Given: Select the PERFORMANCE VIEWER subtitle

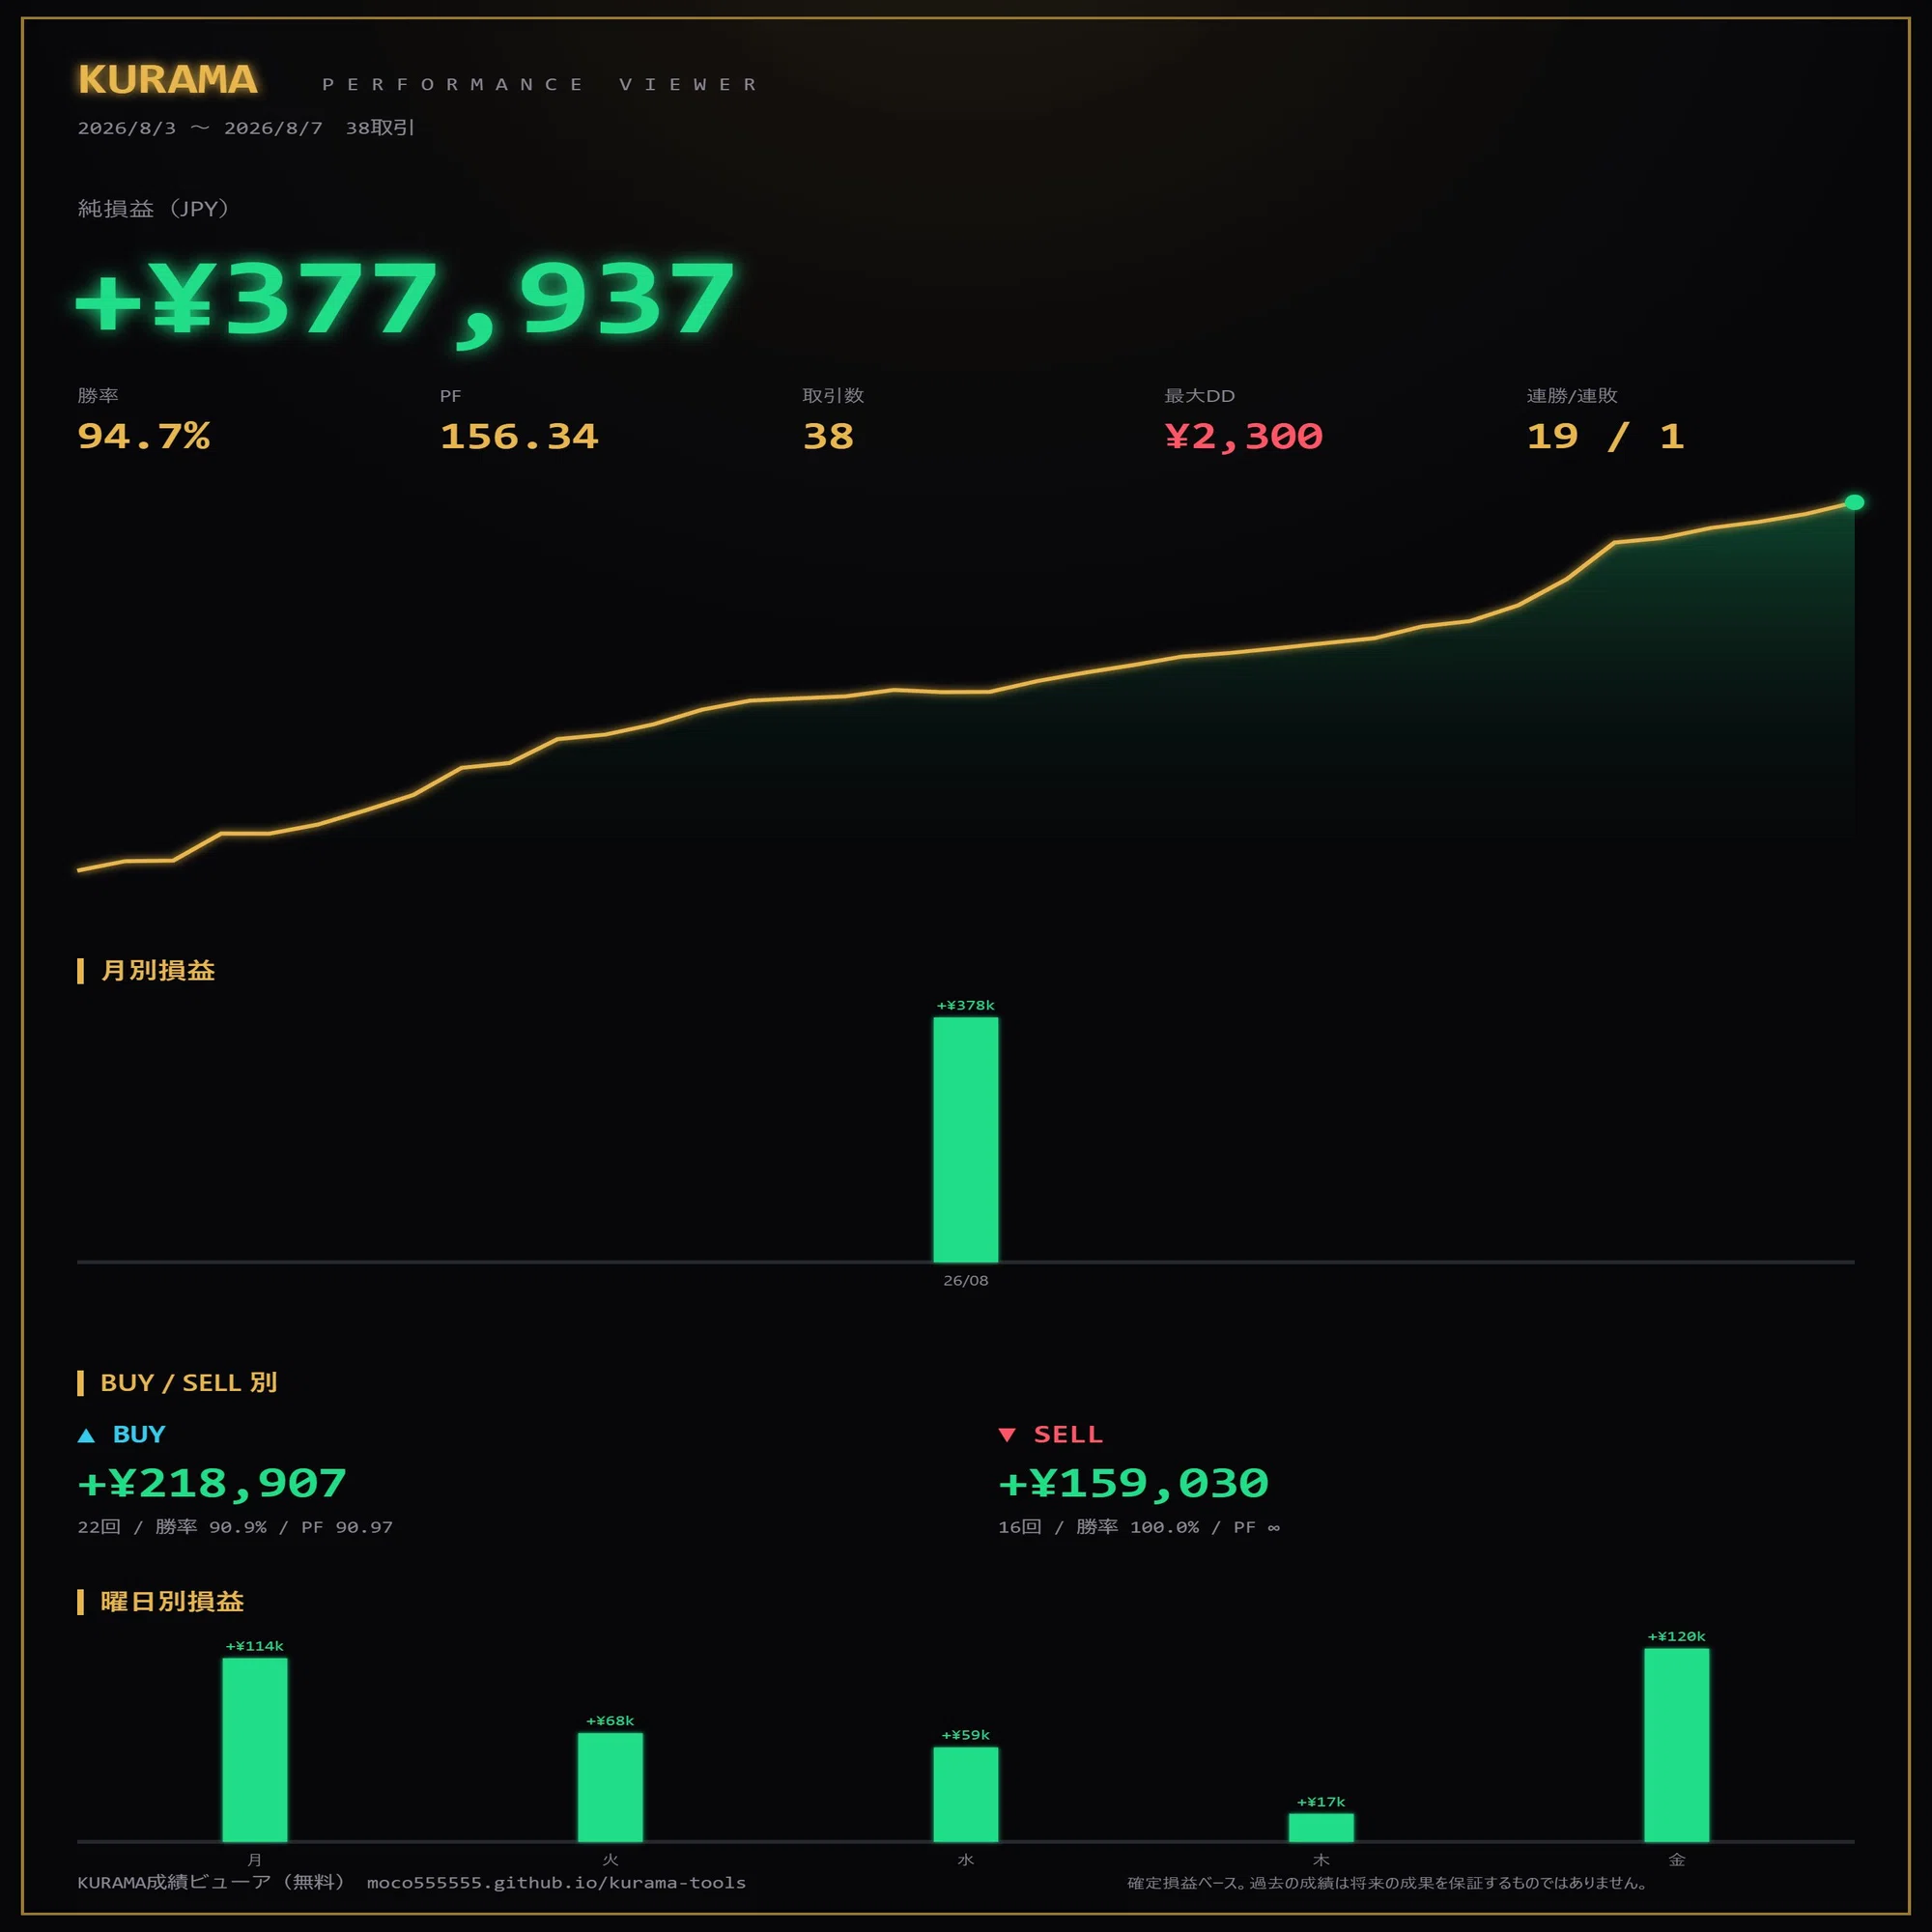Looking at the screenshot, I should click(x=540, y=84).
